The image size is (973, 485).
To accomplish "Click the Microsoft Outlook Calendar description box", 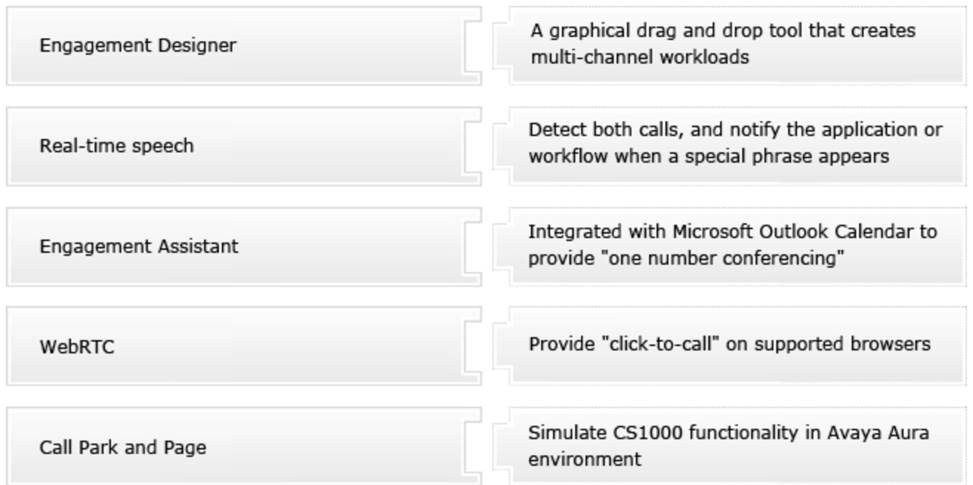I will point(730,246).
